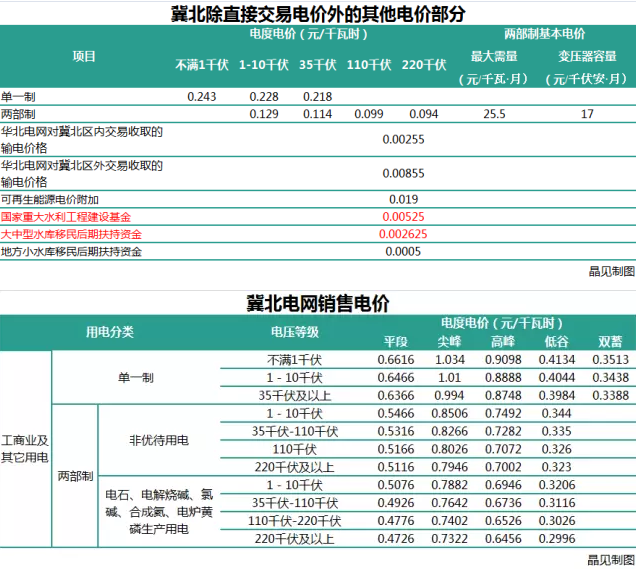This screenshot has height=569, width=636.
Task: Click the title 冀北除直接交易电价外的其他电价部分
Action: (x=318, y=13)
